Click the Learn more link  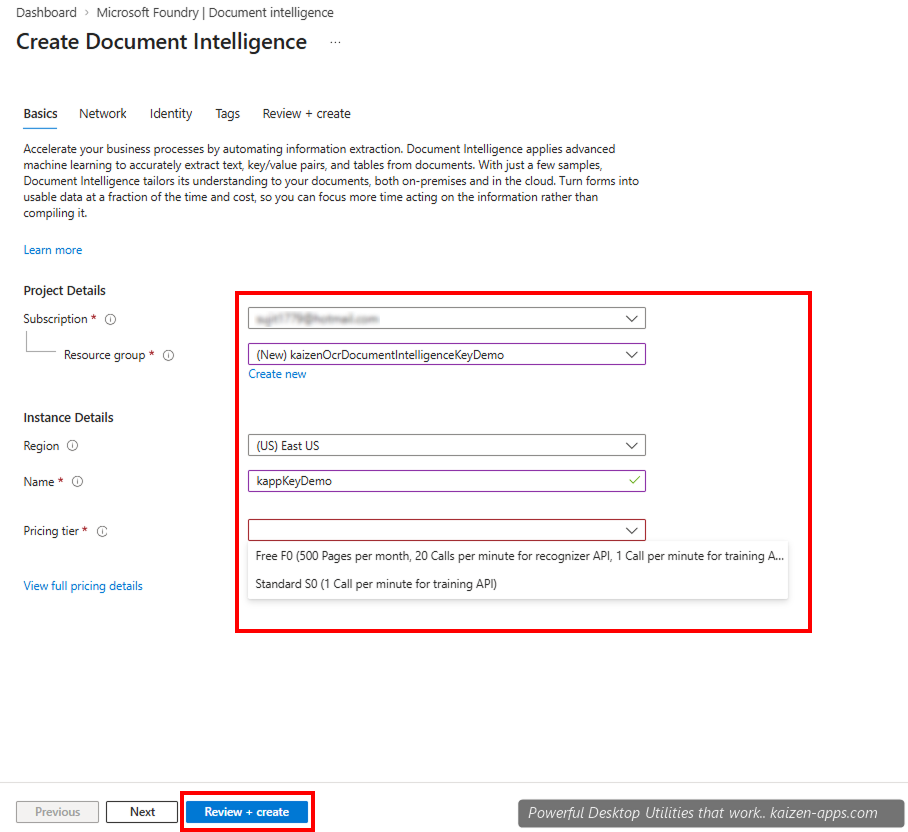tap(52, 249)
